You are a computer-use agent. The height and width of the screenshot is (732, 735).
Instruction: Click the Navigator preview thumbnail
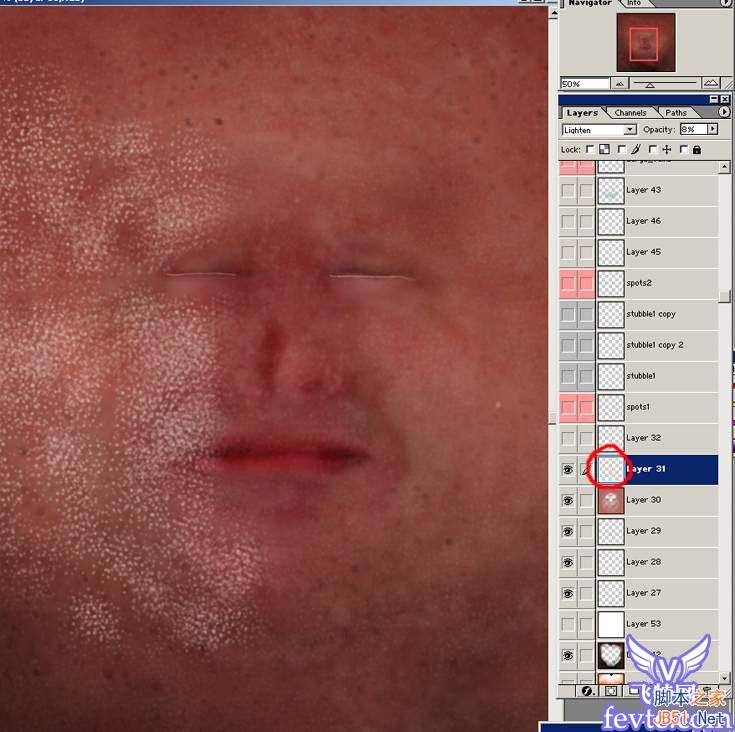click(646, 42)
